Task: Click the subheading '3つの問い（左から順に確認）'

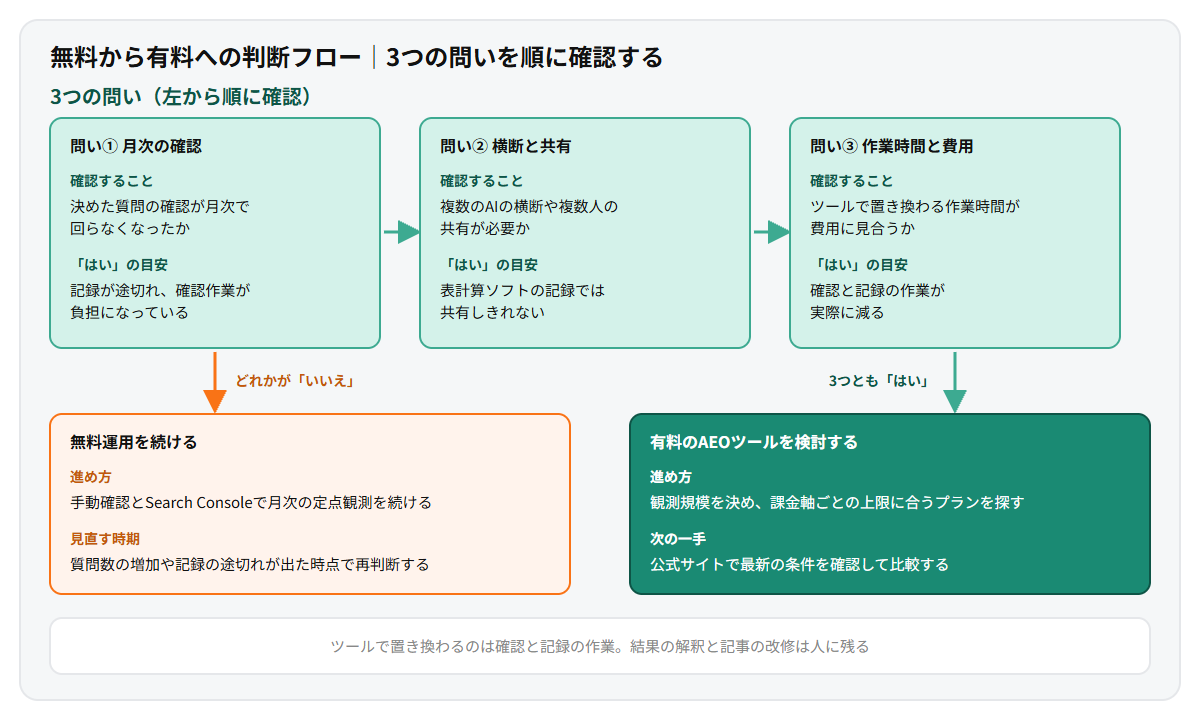Action: (186, 97)
